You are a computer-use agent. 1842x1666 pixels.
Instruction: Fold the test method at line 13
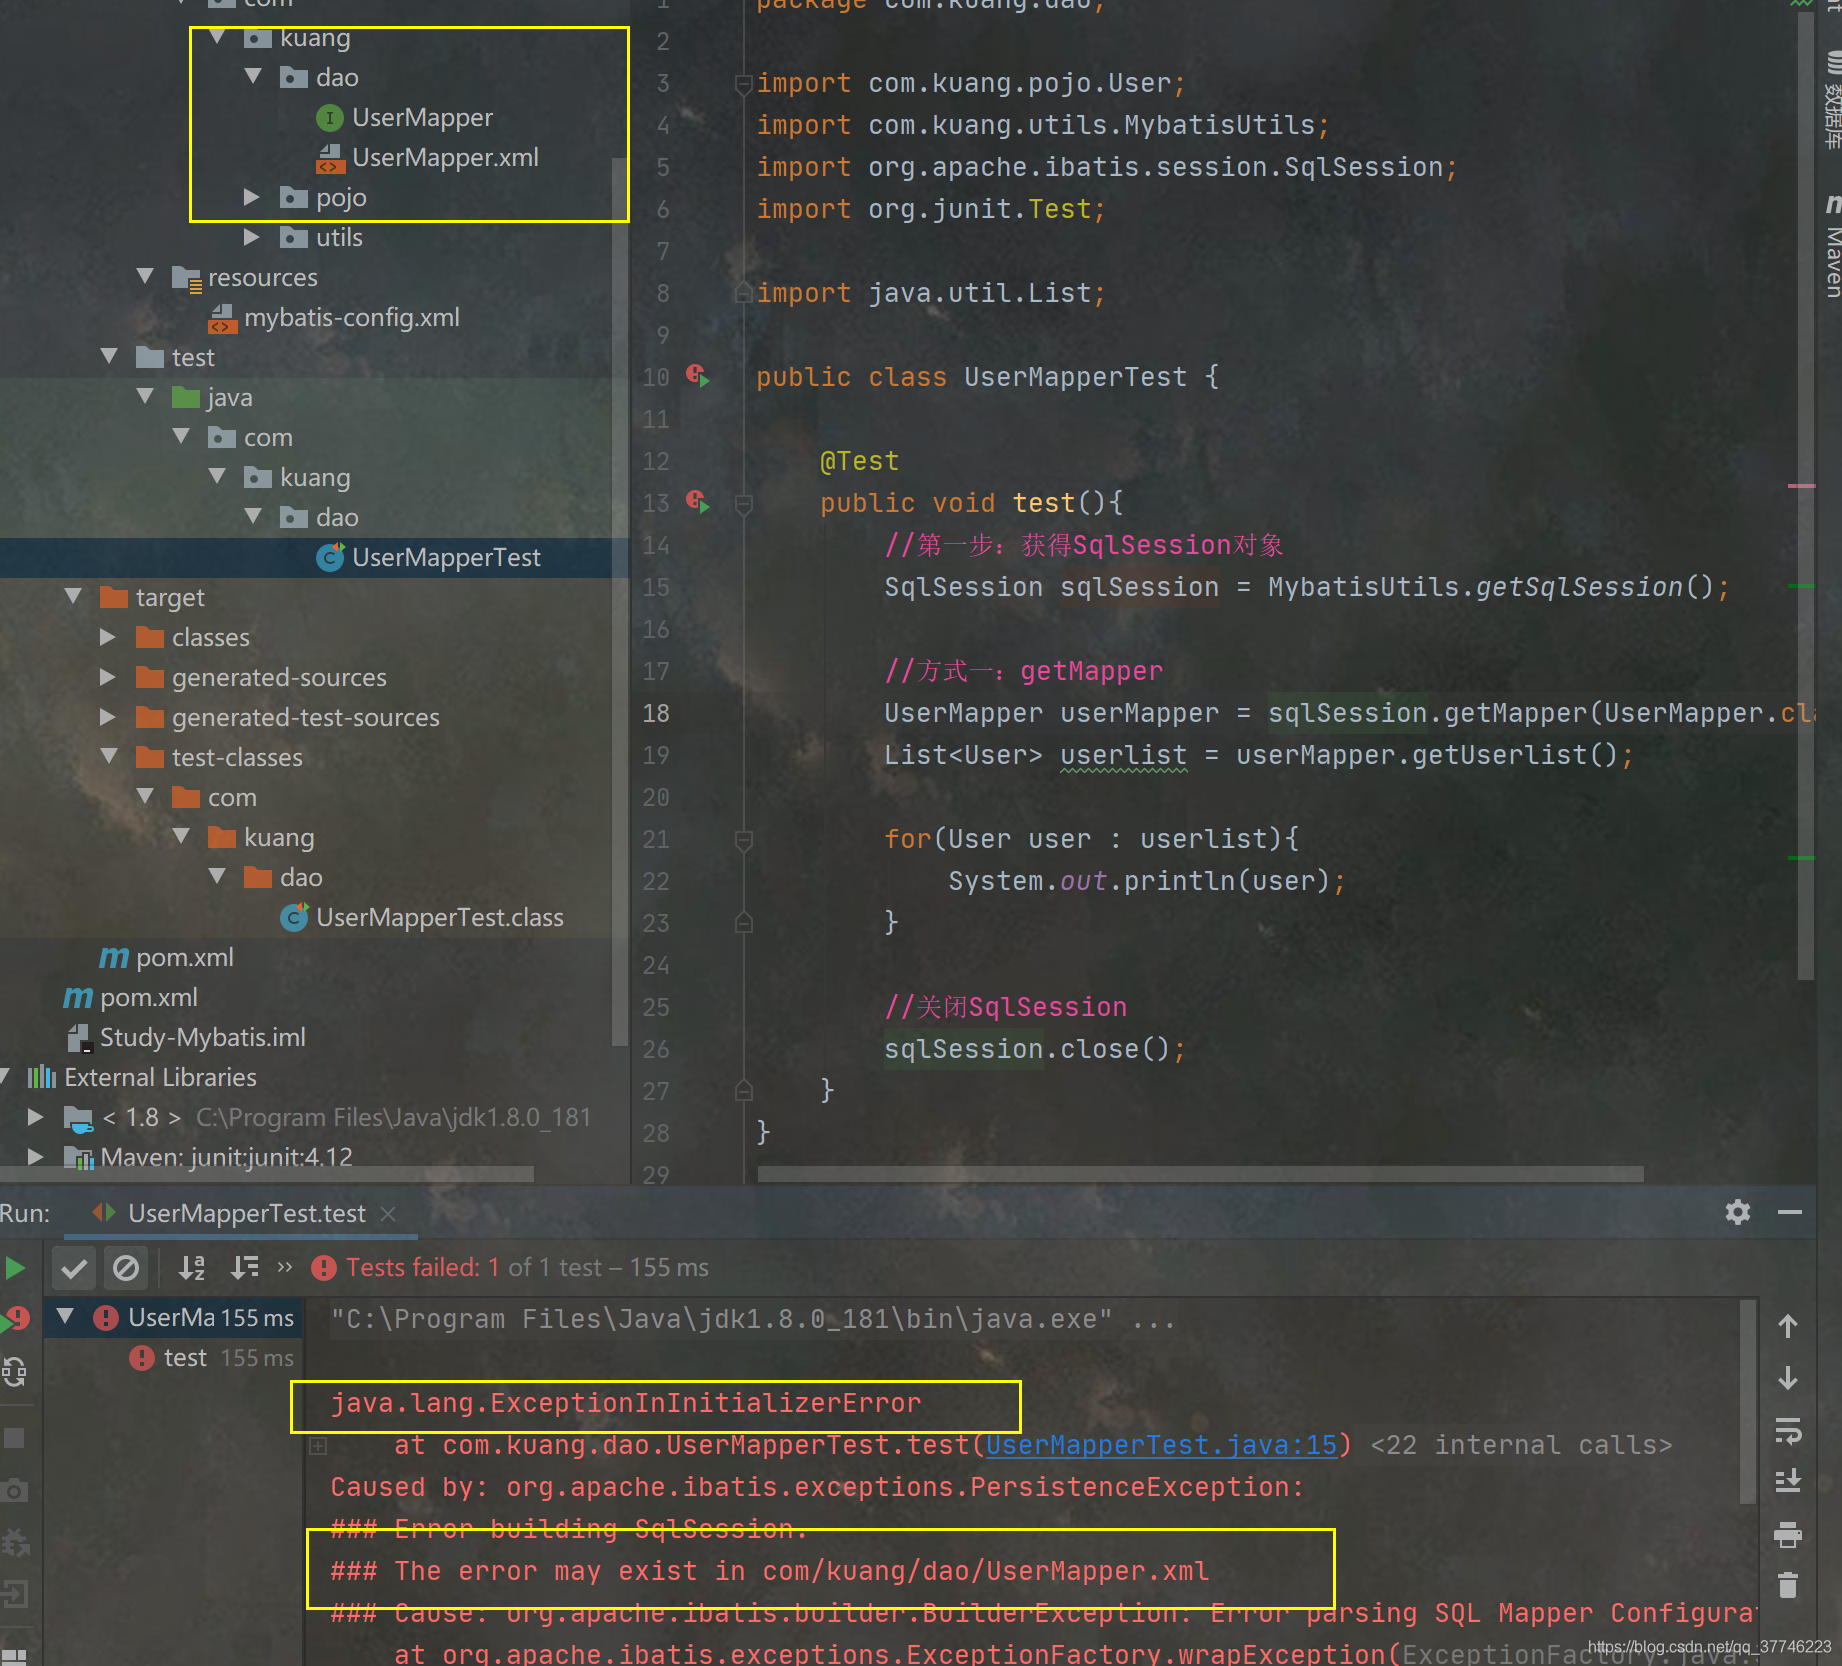(x=743, y=504)
